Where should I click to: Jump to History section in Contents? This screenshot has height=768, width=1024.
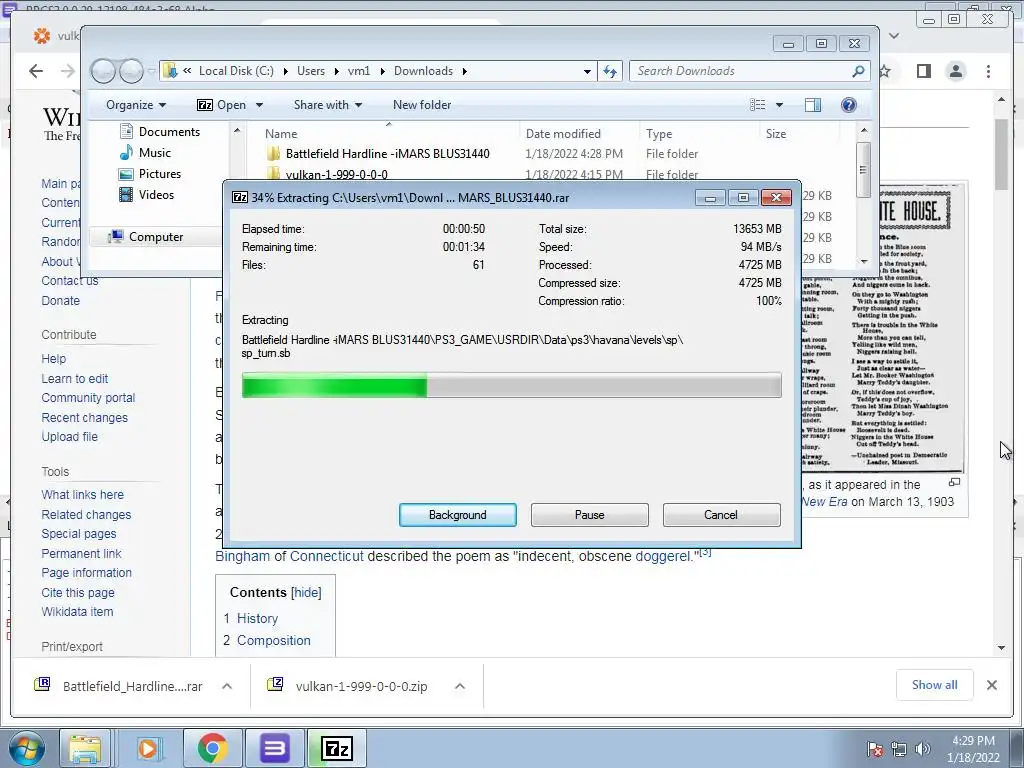pos(257,618)
